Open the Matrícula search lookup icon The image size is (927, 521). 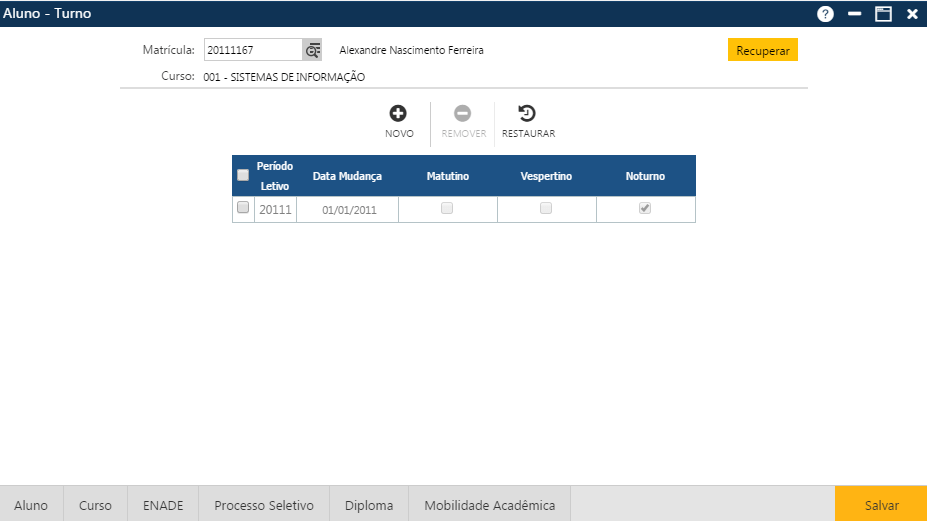pos(313,50)
